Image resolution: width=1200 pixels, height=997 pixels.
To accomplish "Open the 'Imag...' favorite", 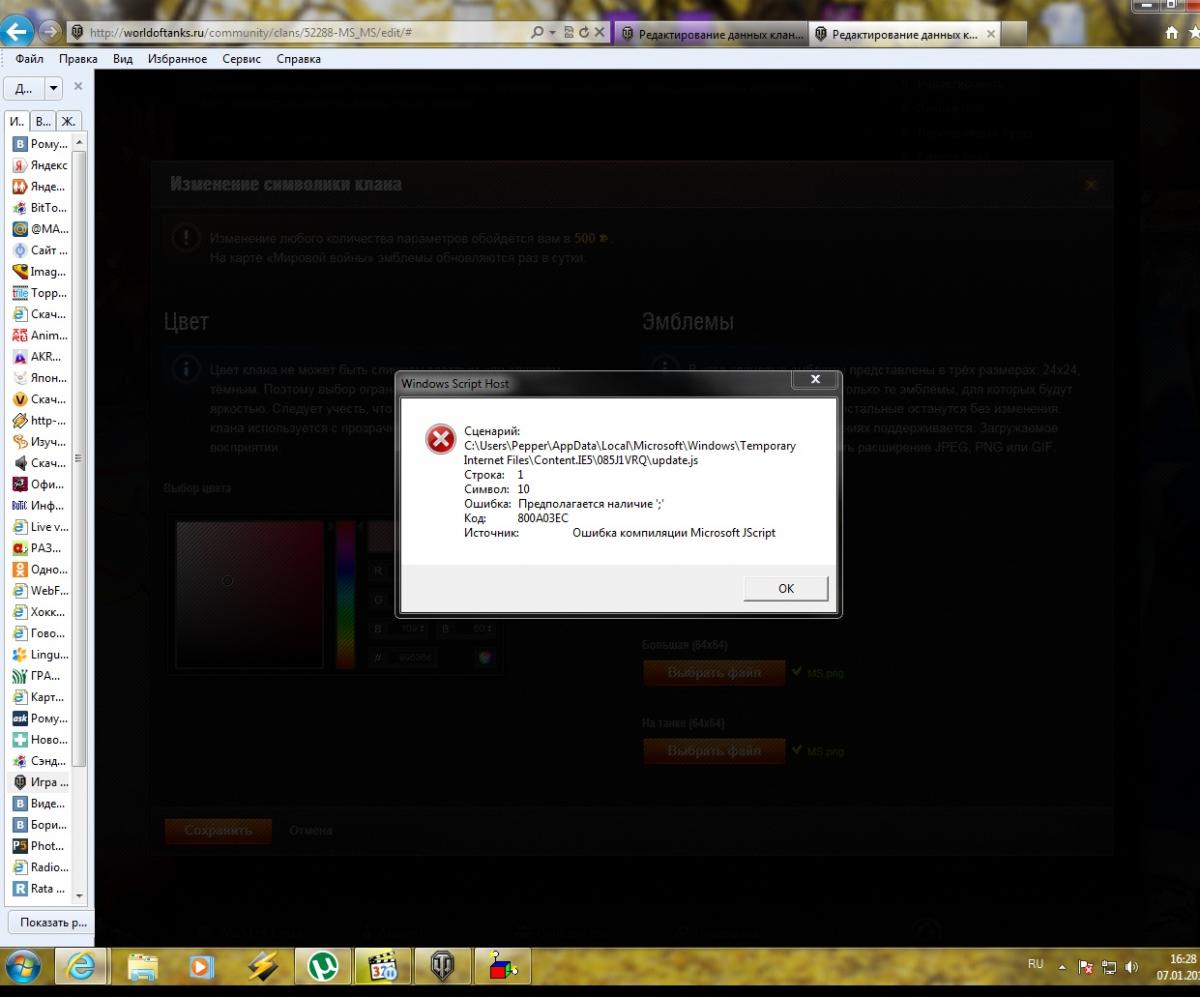I will [41, 272].
